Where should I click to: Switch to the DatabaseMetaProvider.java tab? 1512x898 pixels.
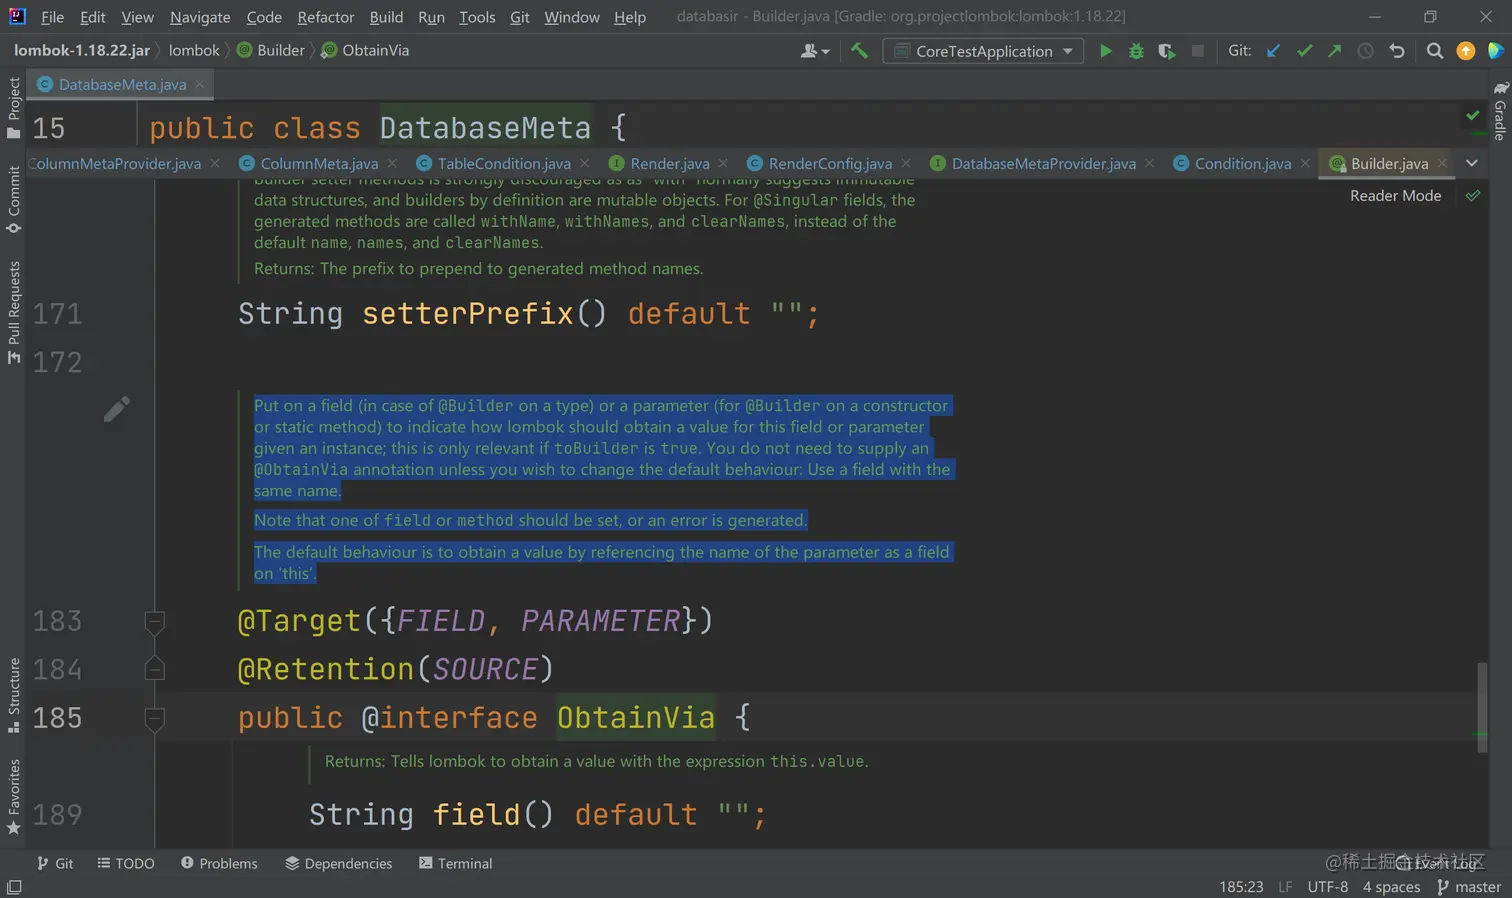[x=1043, y=163]
